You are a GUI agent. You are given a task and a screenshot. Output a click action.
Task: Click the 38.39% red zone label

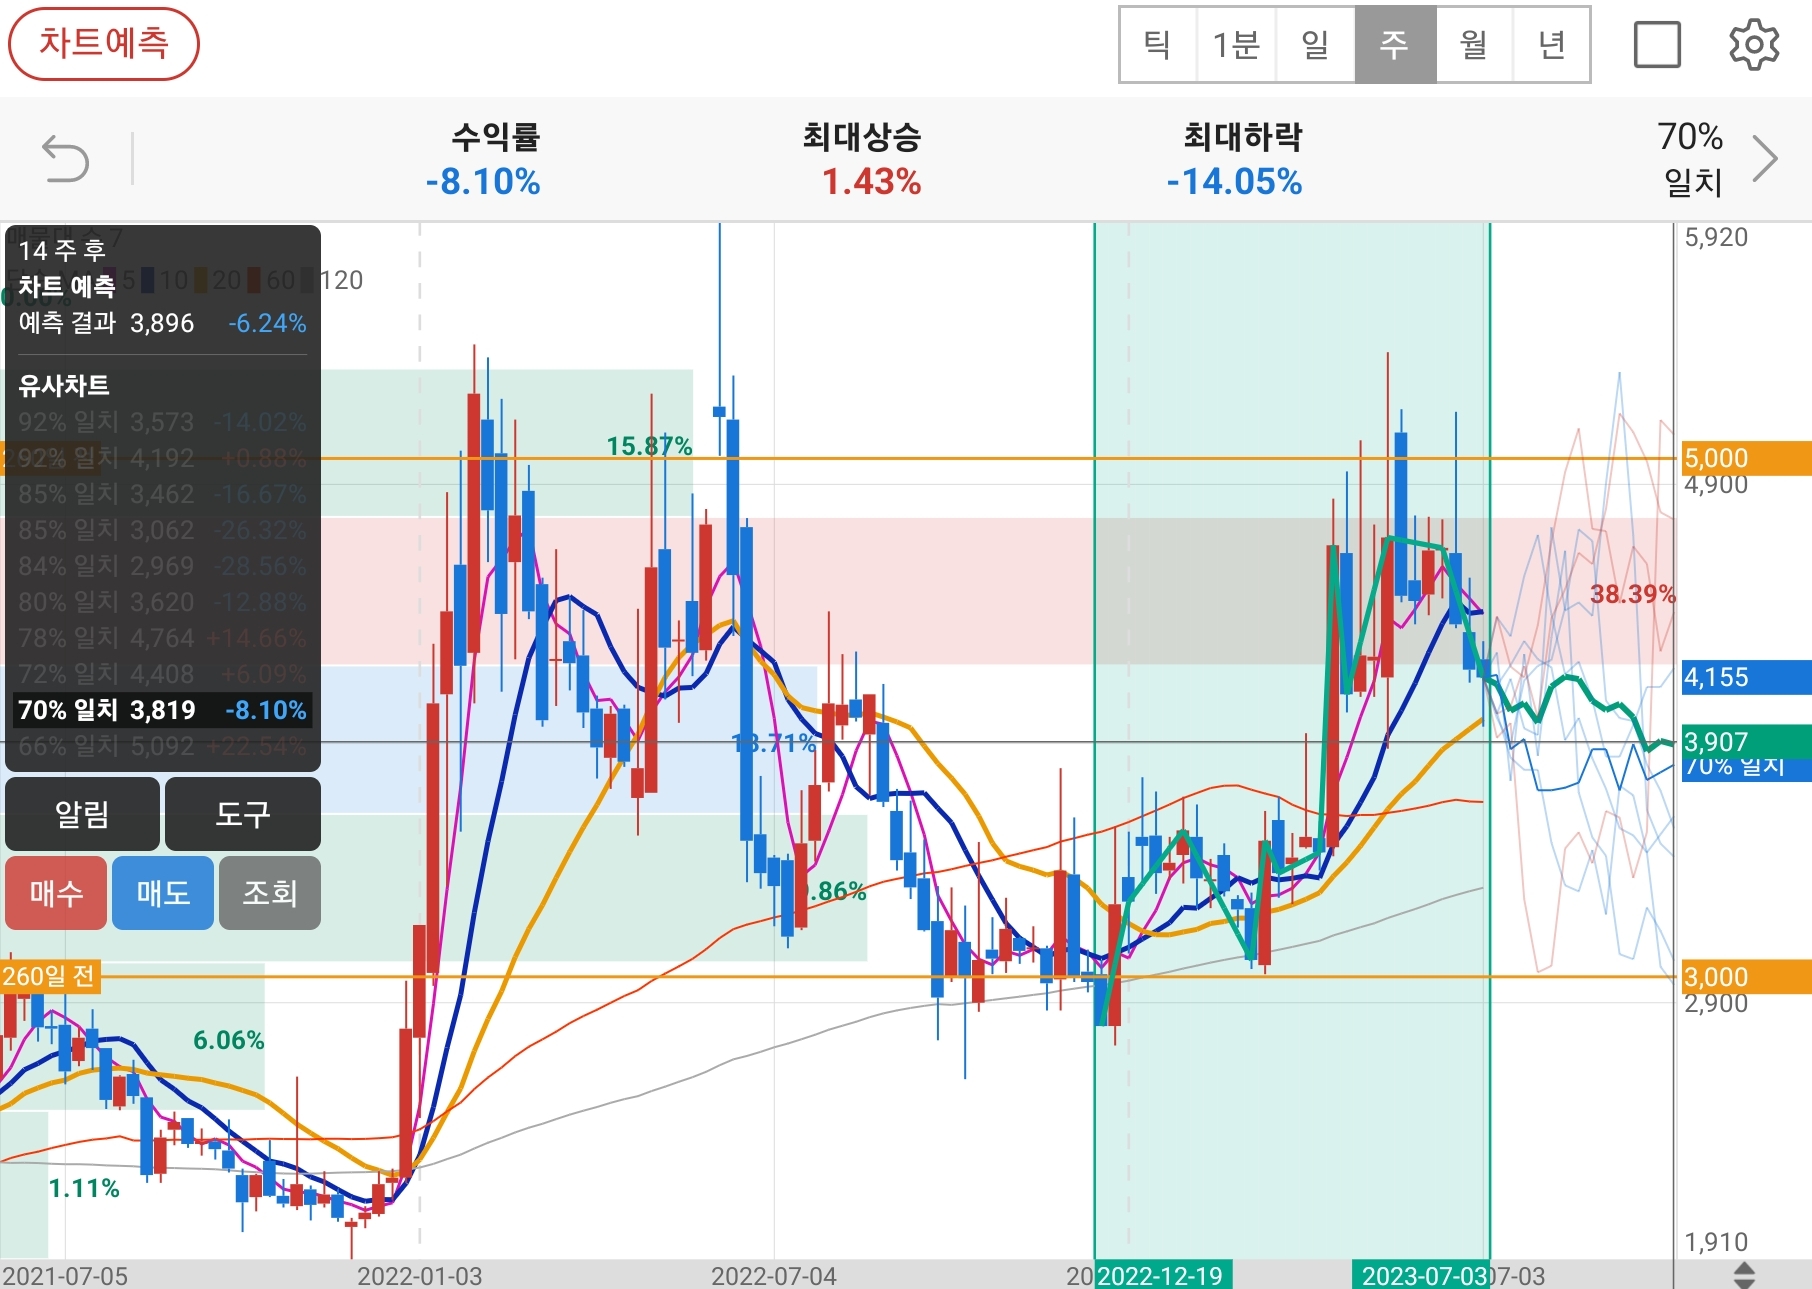coord(1632,594)
